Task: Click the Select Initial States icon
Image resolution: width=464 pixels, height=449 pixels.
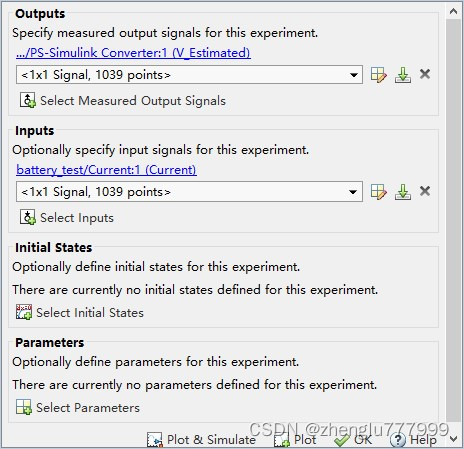Action: (x=24, y=312)
